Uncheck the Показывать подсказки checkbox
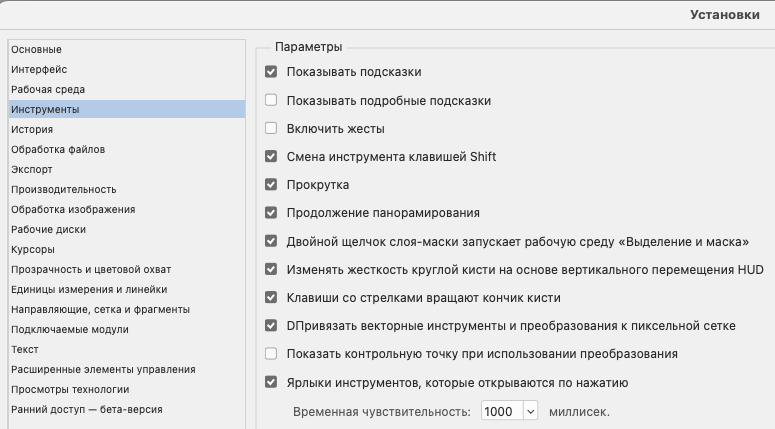The width and height of the screenshot is (775, 429). [x=271, y=72]
